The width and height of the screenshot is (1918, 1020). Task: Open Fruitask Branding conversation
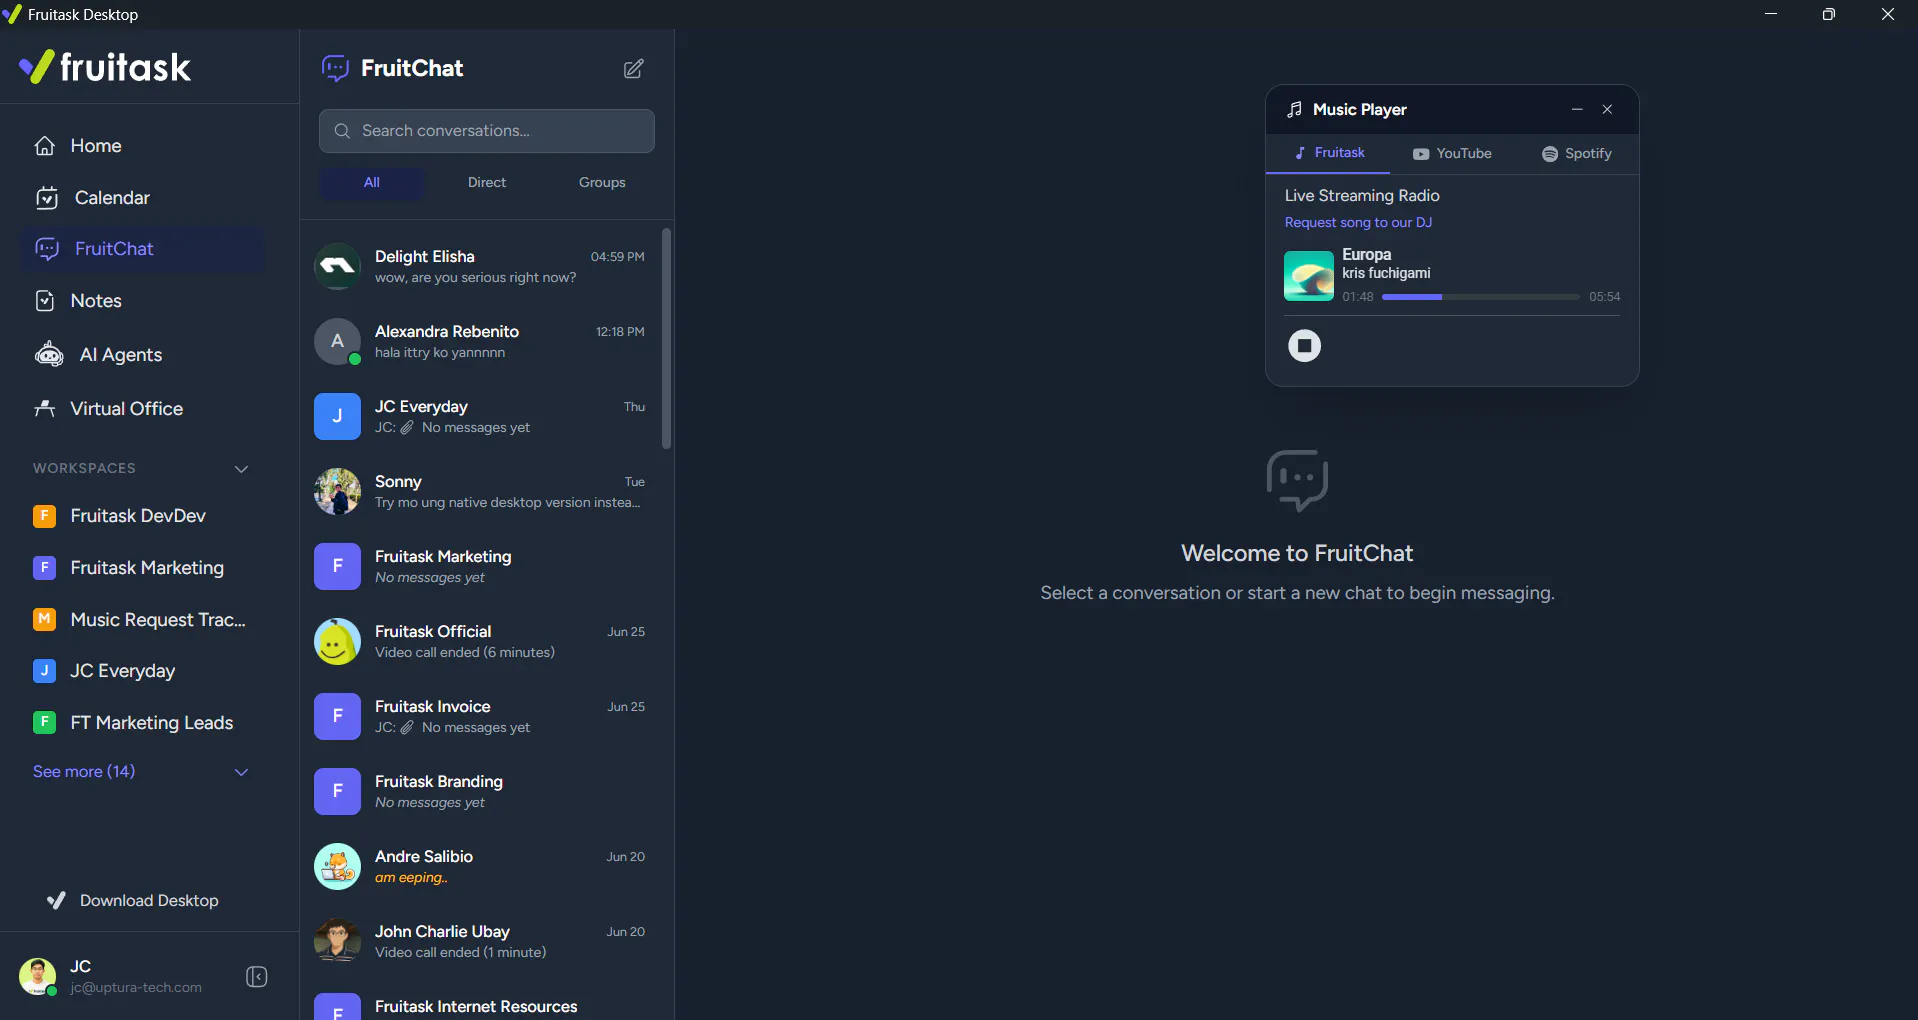[480, 792]
